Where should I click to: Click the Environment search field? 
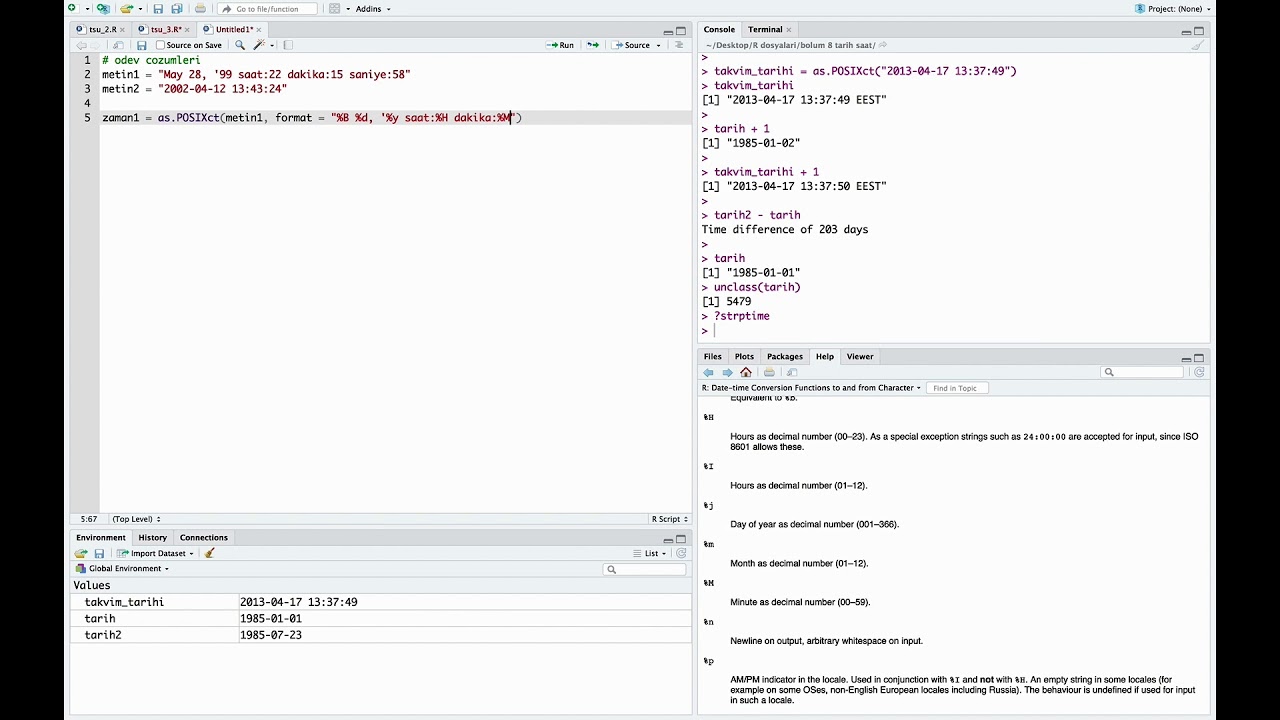click(646, 569)
